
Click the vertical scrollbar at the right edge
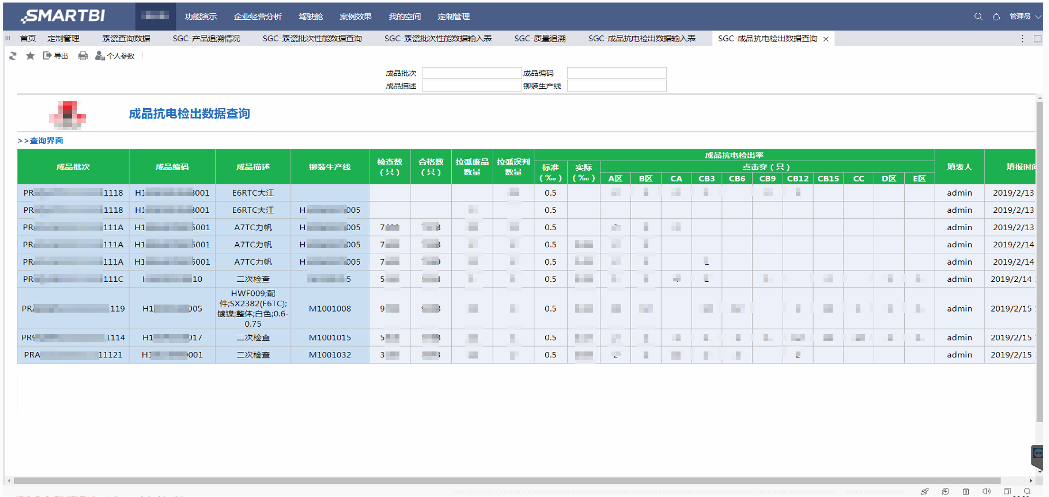tap(1039, 261)
